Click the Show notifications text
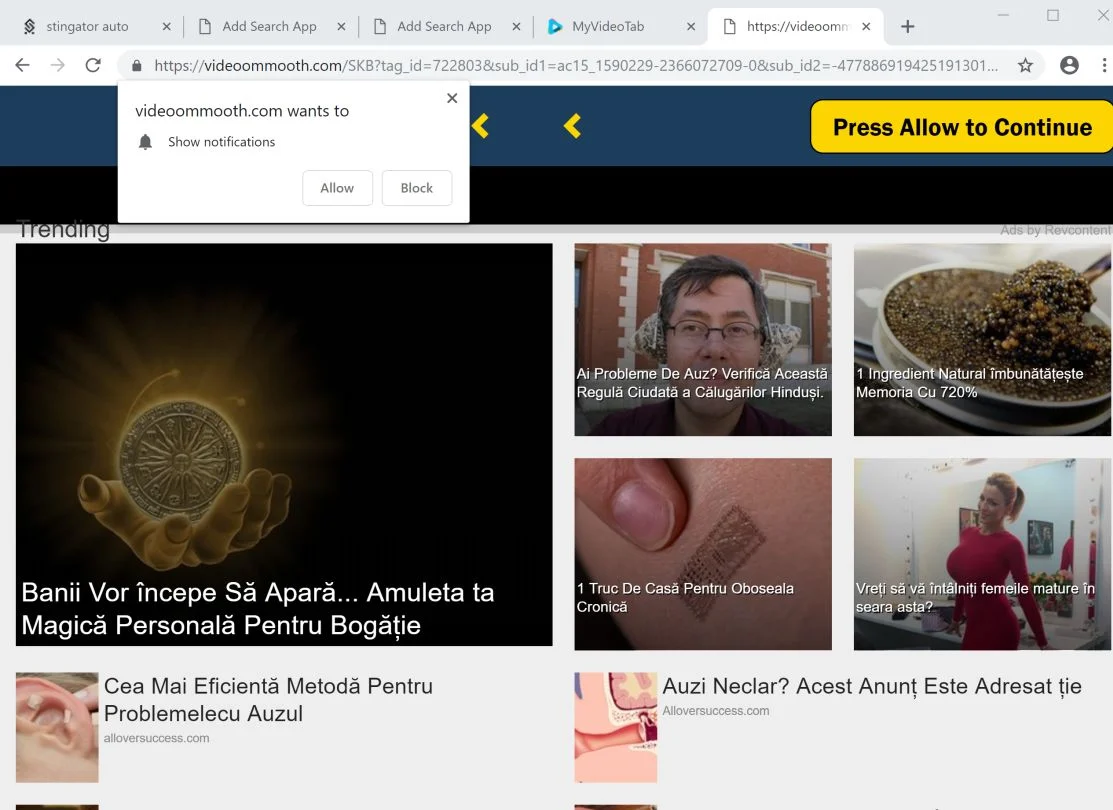This screenshot has width=1113, height=810. coord(221,142)
